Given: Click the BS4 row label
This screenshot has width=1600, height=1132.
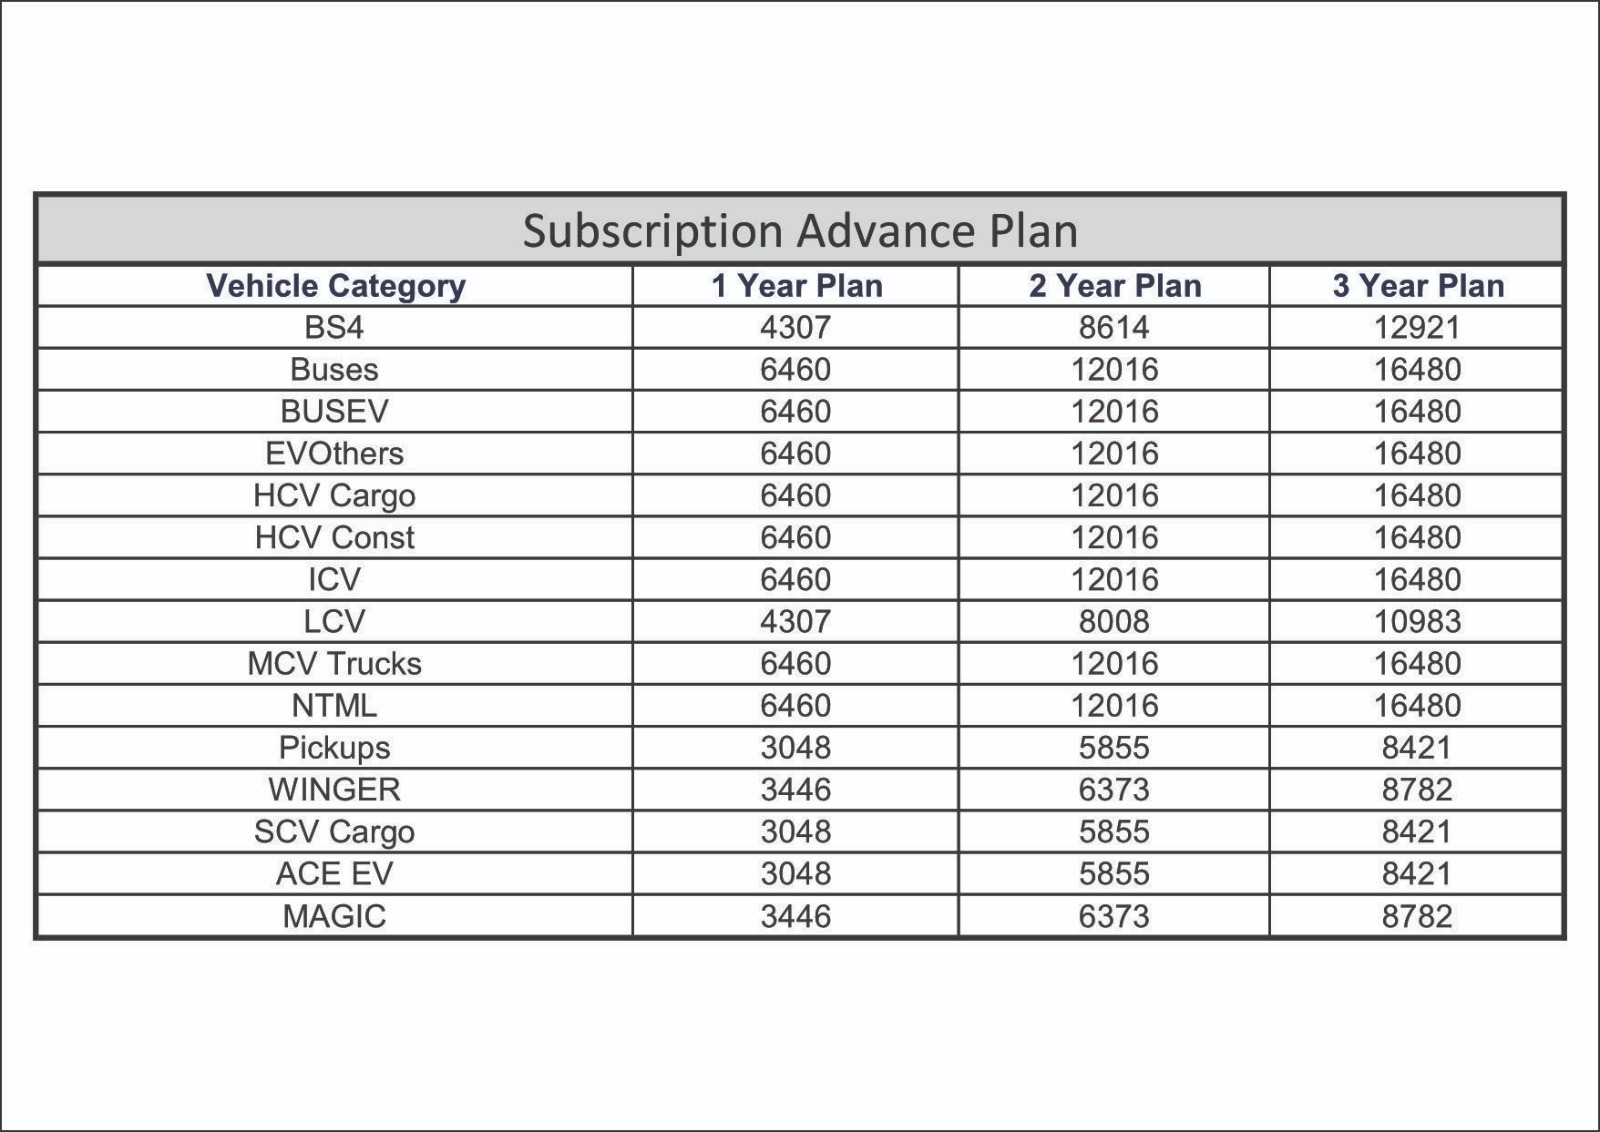Looking at the screenshot, I should tap(335, 328).
